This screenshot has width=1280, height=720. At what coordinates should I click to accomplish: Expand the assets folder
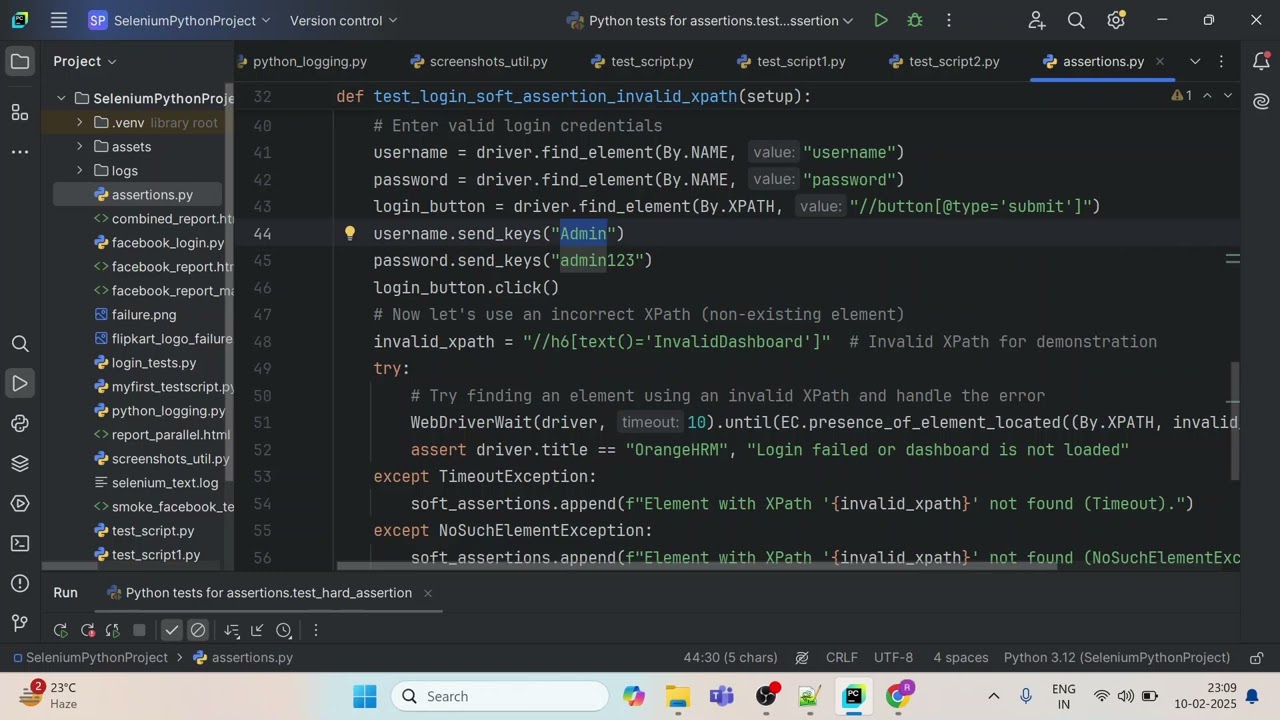coord(80,146)
